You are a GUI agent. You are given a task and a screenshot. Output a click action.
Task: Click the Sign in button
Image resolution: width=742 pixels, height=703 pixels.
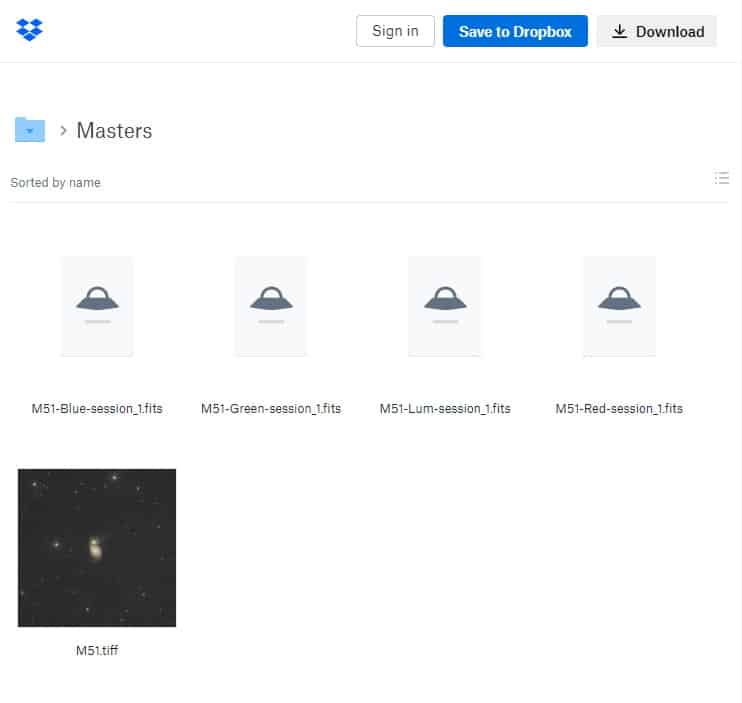point(395,31)
